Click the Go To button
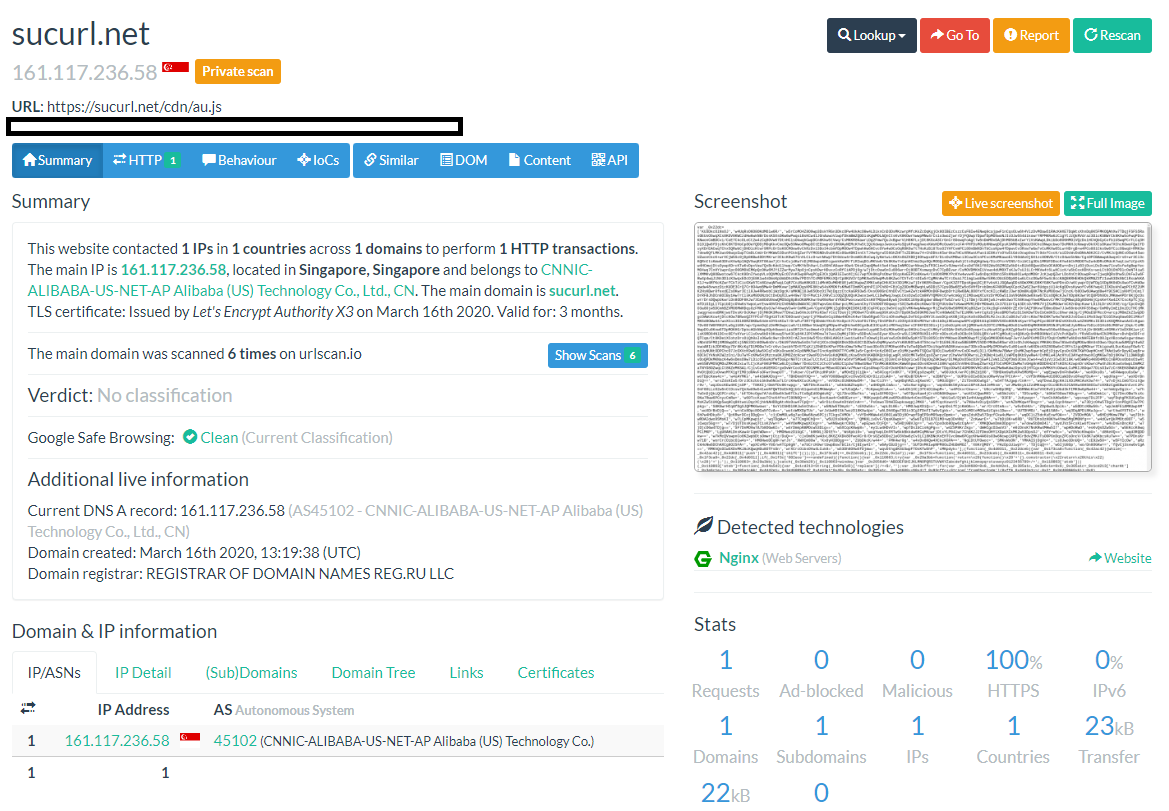 [x=954, y=35]
